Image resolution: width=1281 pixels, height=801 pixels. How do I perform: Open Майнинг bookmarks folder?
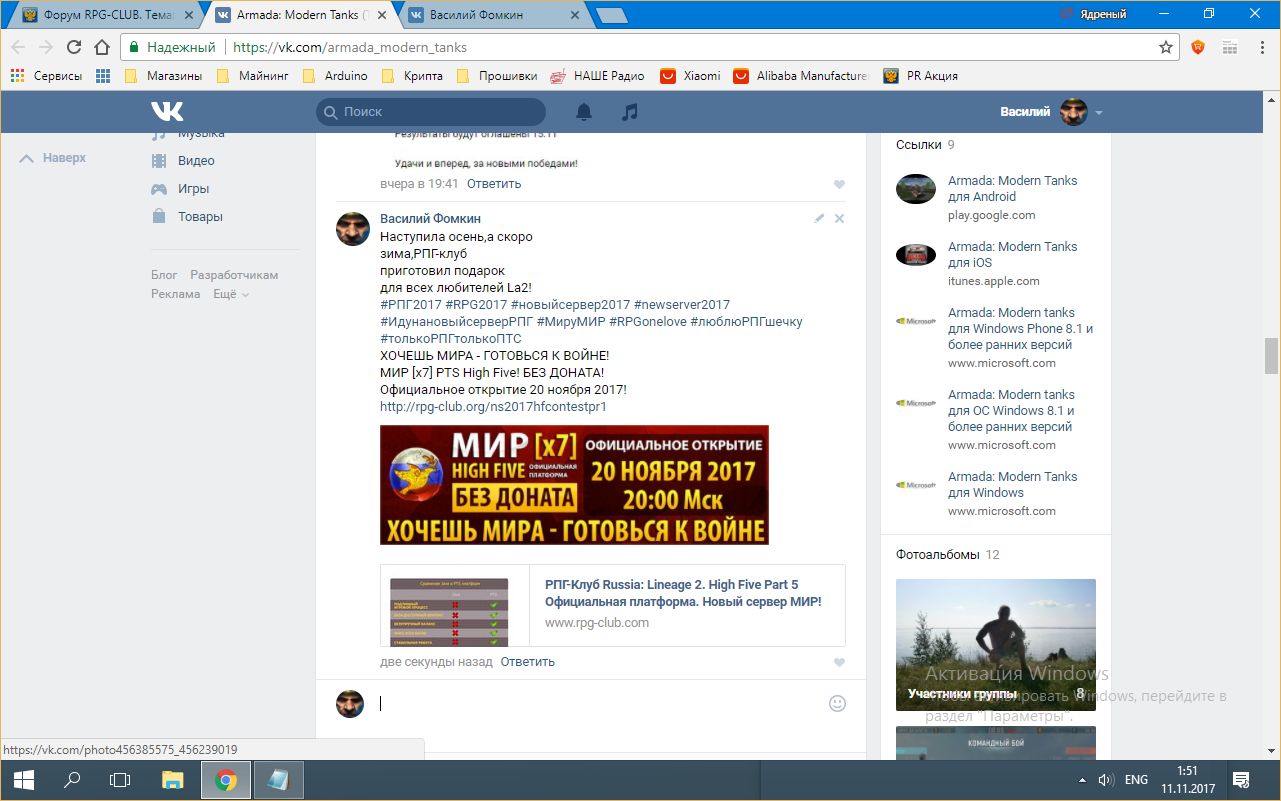pyautogui.click(x=253, y=76)
